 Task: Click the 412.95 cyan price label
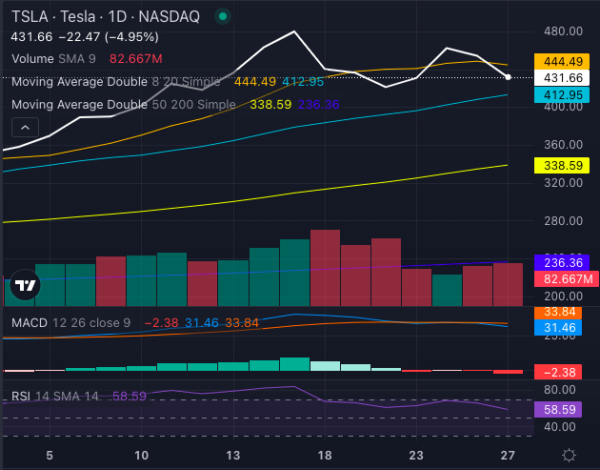[x=562, y=95]
